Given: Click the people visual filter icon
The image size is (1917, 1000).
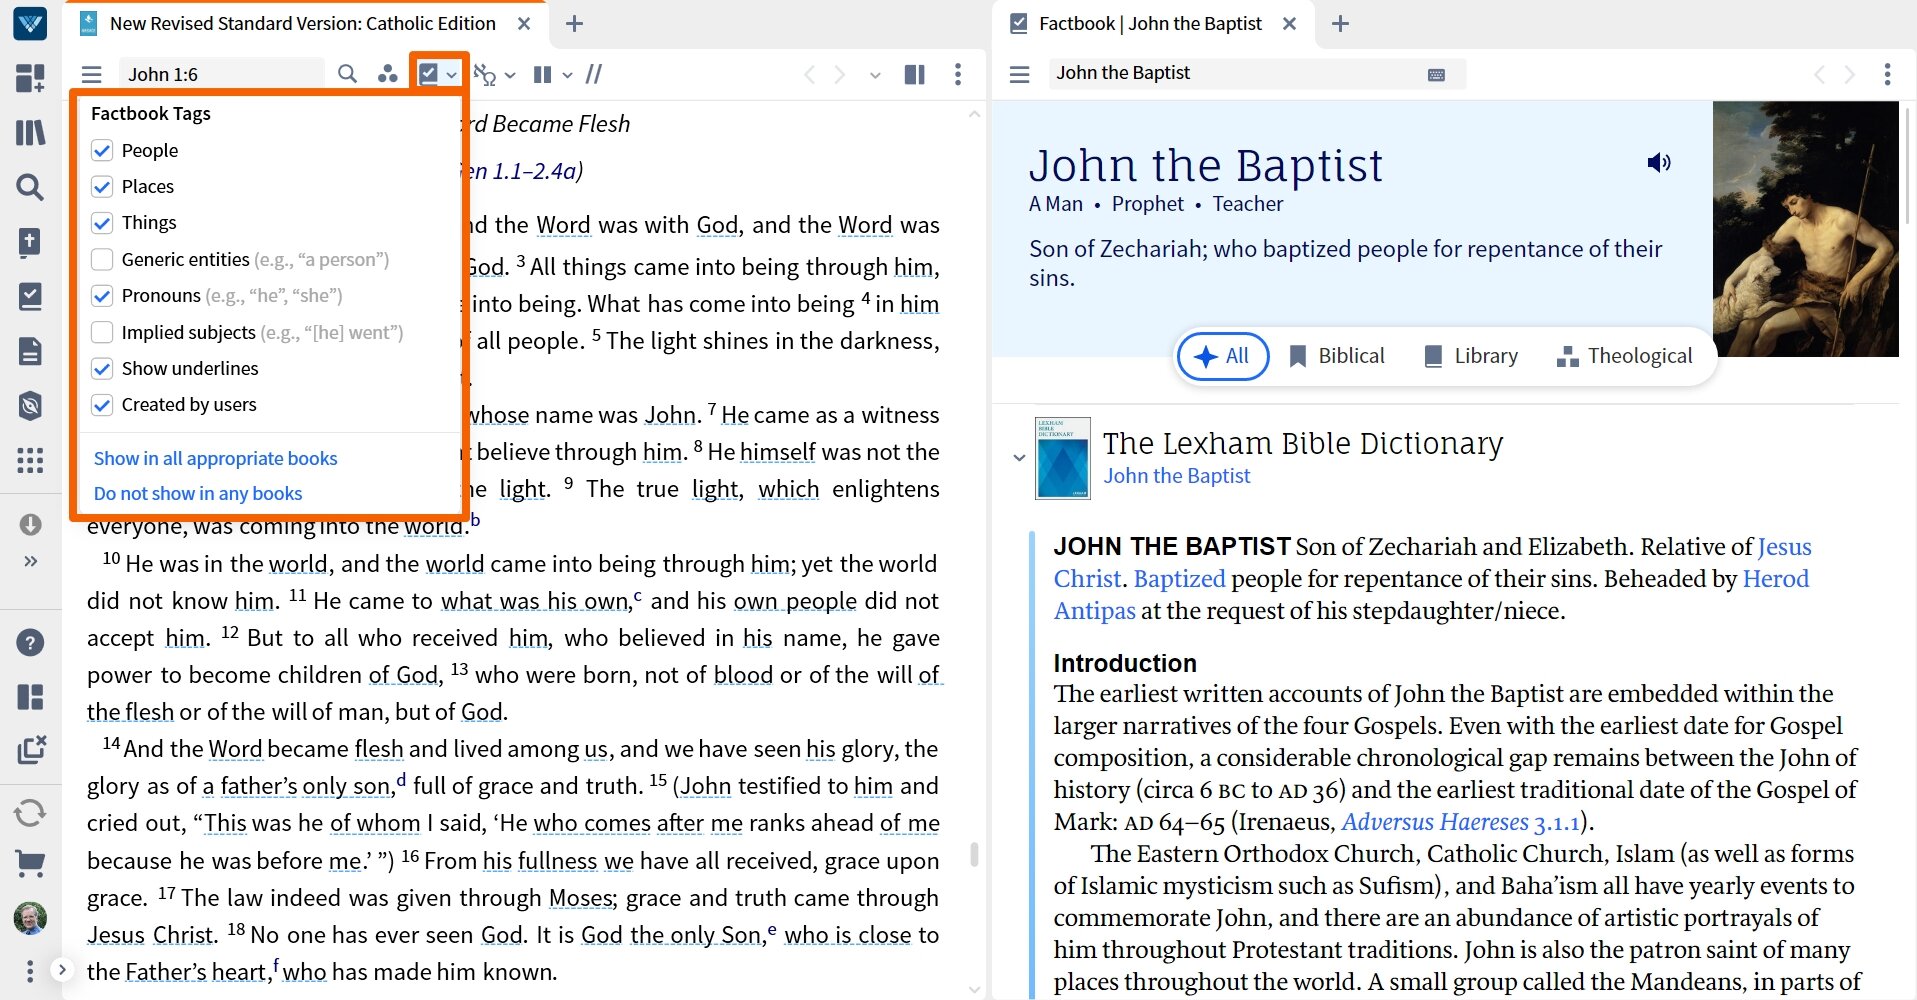Looking at the screenshot, I should 387,74.
